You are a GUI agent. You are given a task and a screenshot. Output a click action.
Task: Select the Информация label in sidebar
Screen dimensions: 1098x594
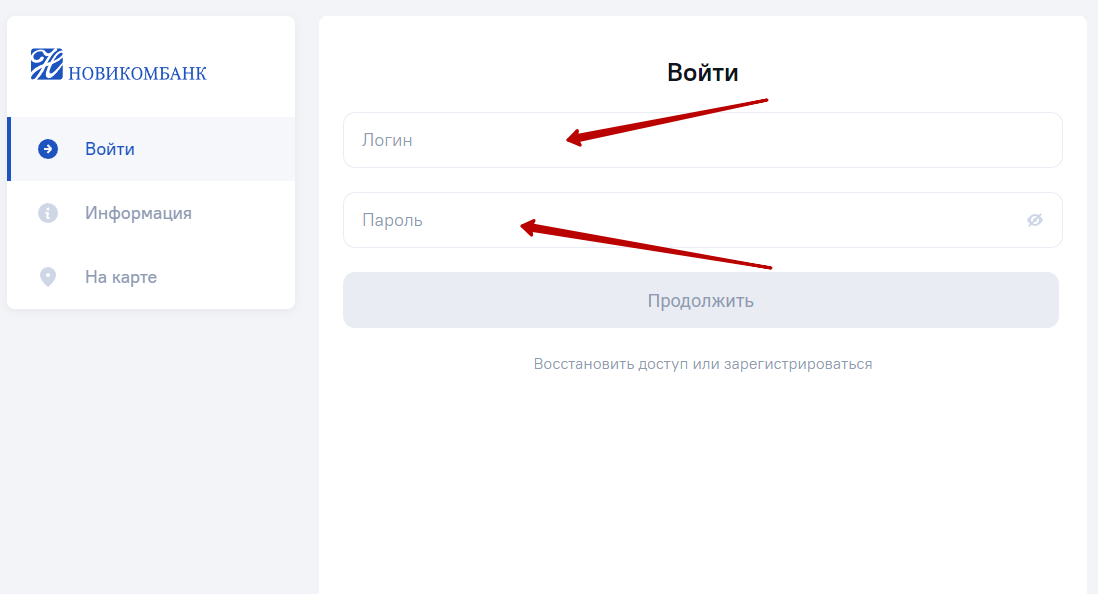139,213
